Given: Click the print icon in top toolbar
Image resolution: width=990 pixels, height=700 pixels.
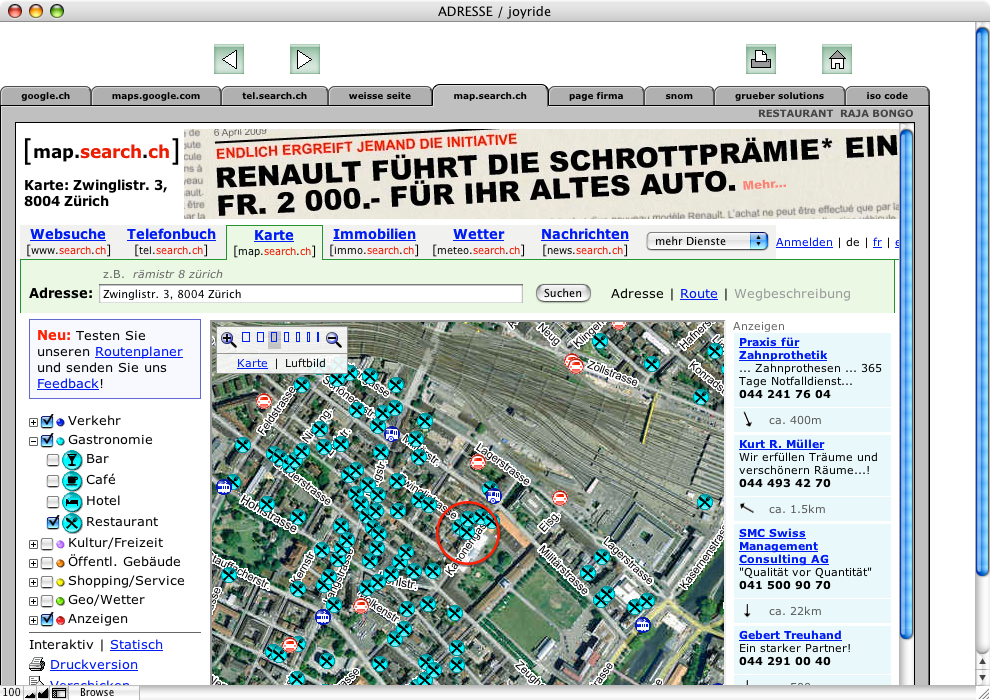Looking at the screenshot, I should point(761,60).
